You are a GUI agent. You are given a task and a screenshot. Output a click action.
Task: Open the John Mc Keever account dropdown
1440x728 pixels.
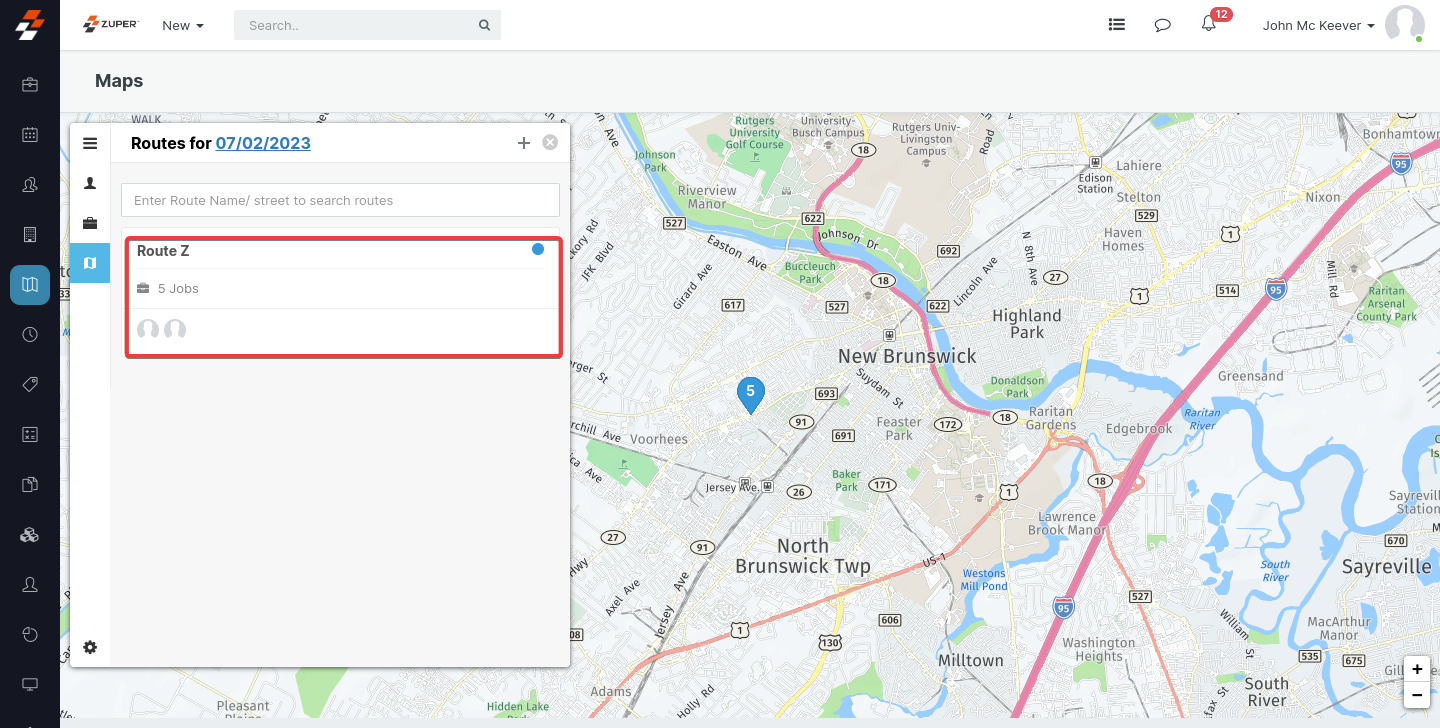[1317, 25]
